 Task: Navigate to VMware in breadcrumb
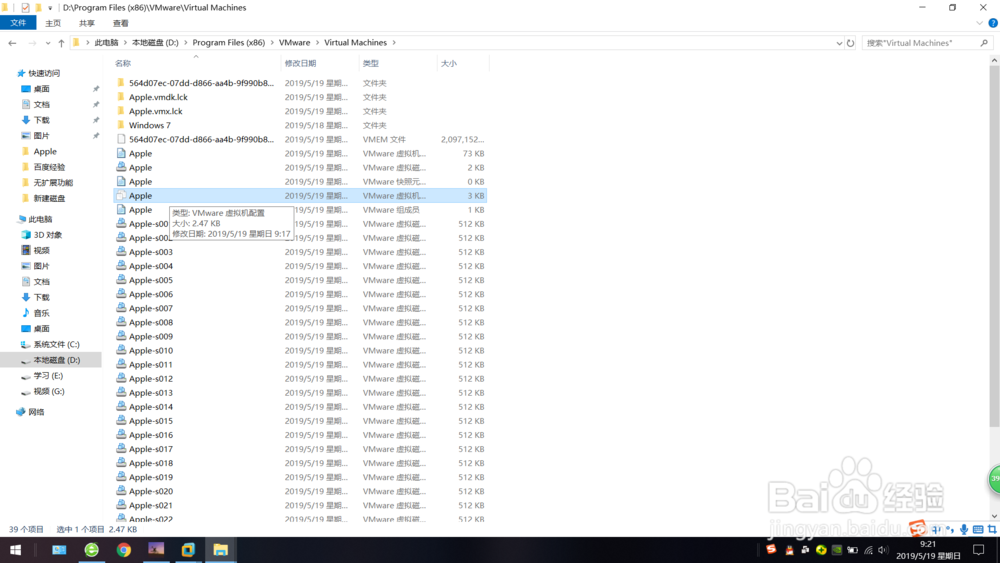tap(295, 43)
